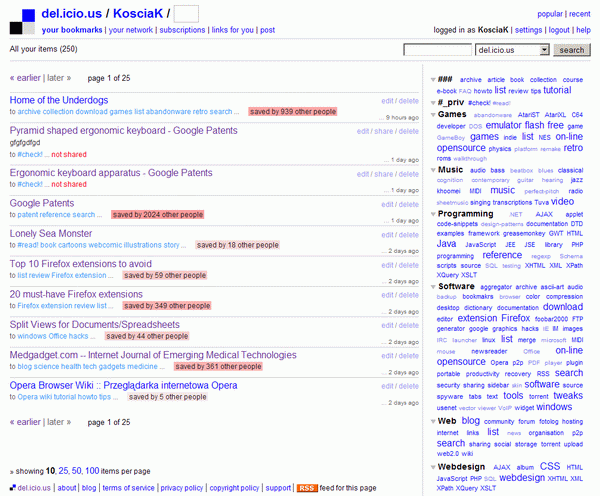Open the settings link
The height and width of the screenshot is (496, 600).
coord(528,30)
